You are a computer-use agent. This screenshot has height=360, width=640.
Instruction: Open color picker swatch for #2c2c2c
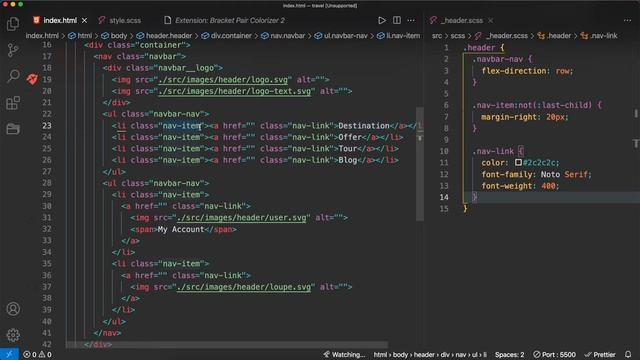518,162
